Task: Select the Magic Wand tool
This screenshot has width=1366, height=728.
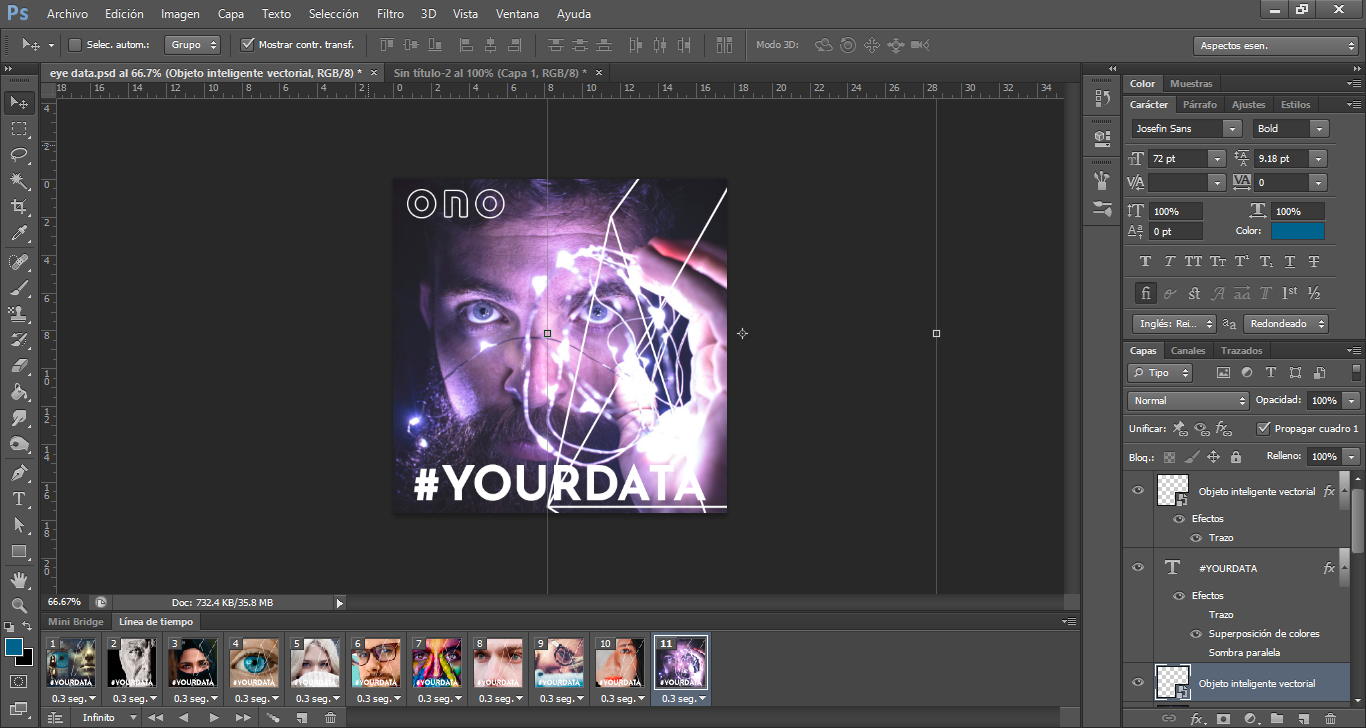Action: [19, 181]
